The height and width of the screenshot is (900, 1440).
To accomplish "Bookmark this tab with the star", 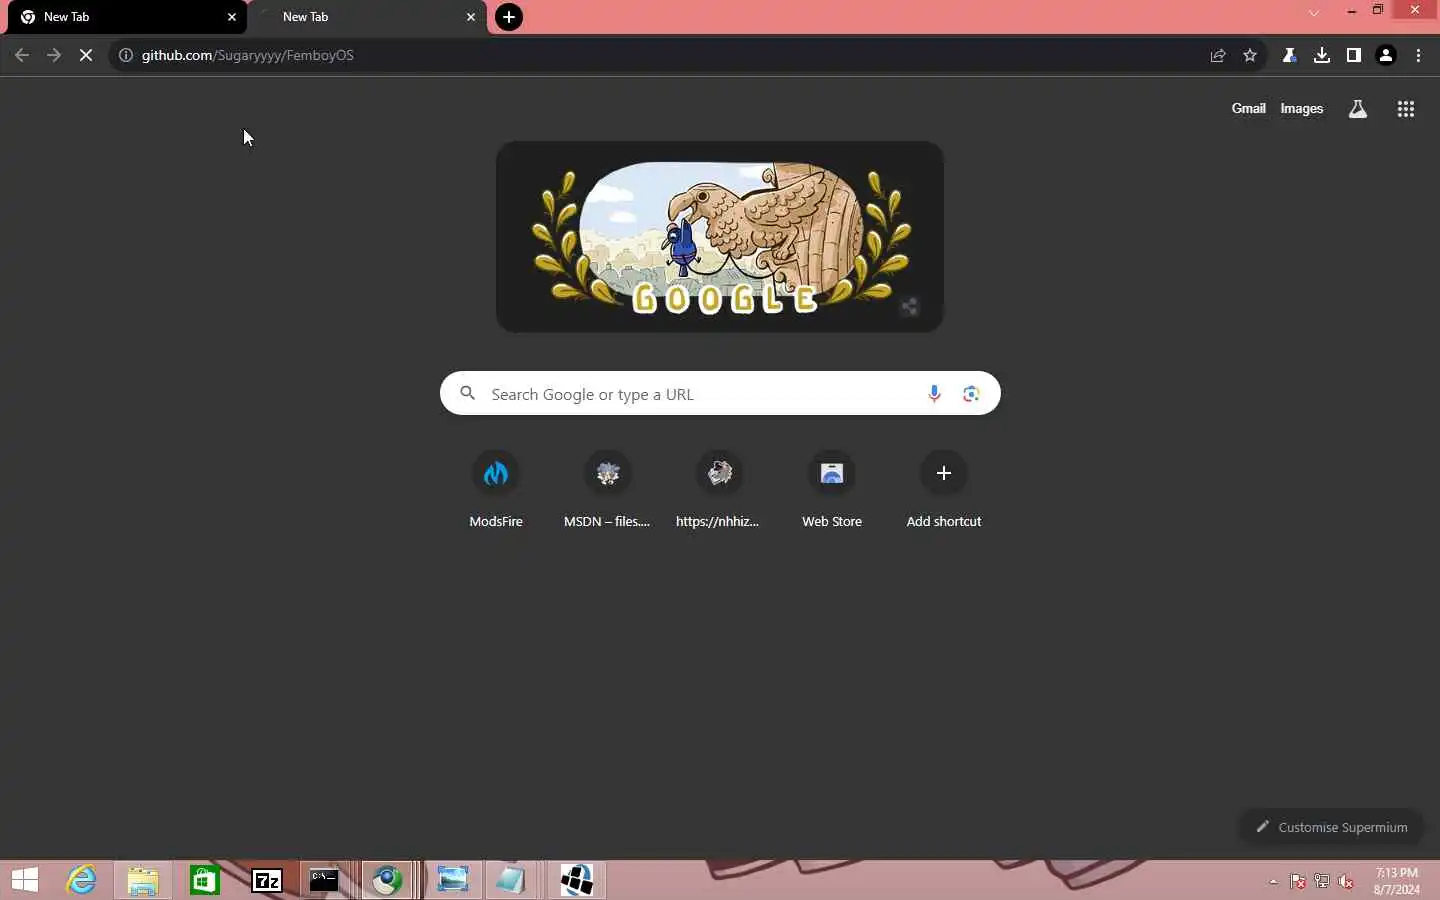I will (1250, 56).
